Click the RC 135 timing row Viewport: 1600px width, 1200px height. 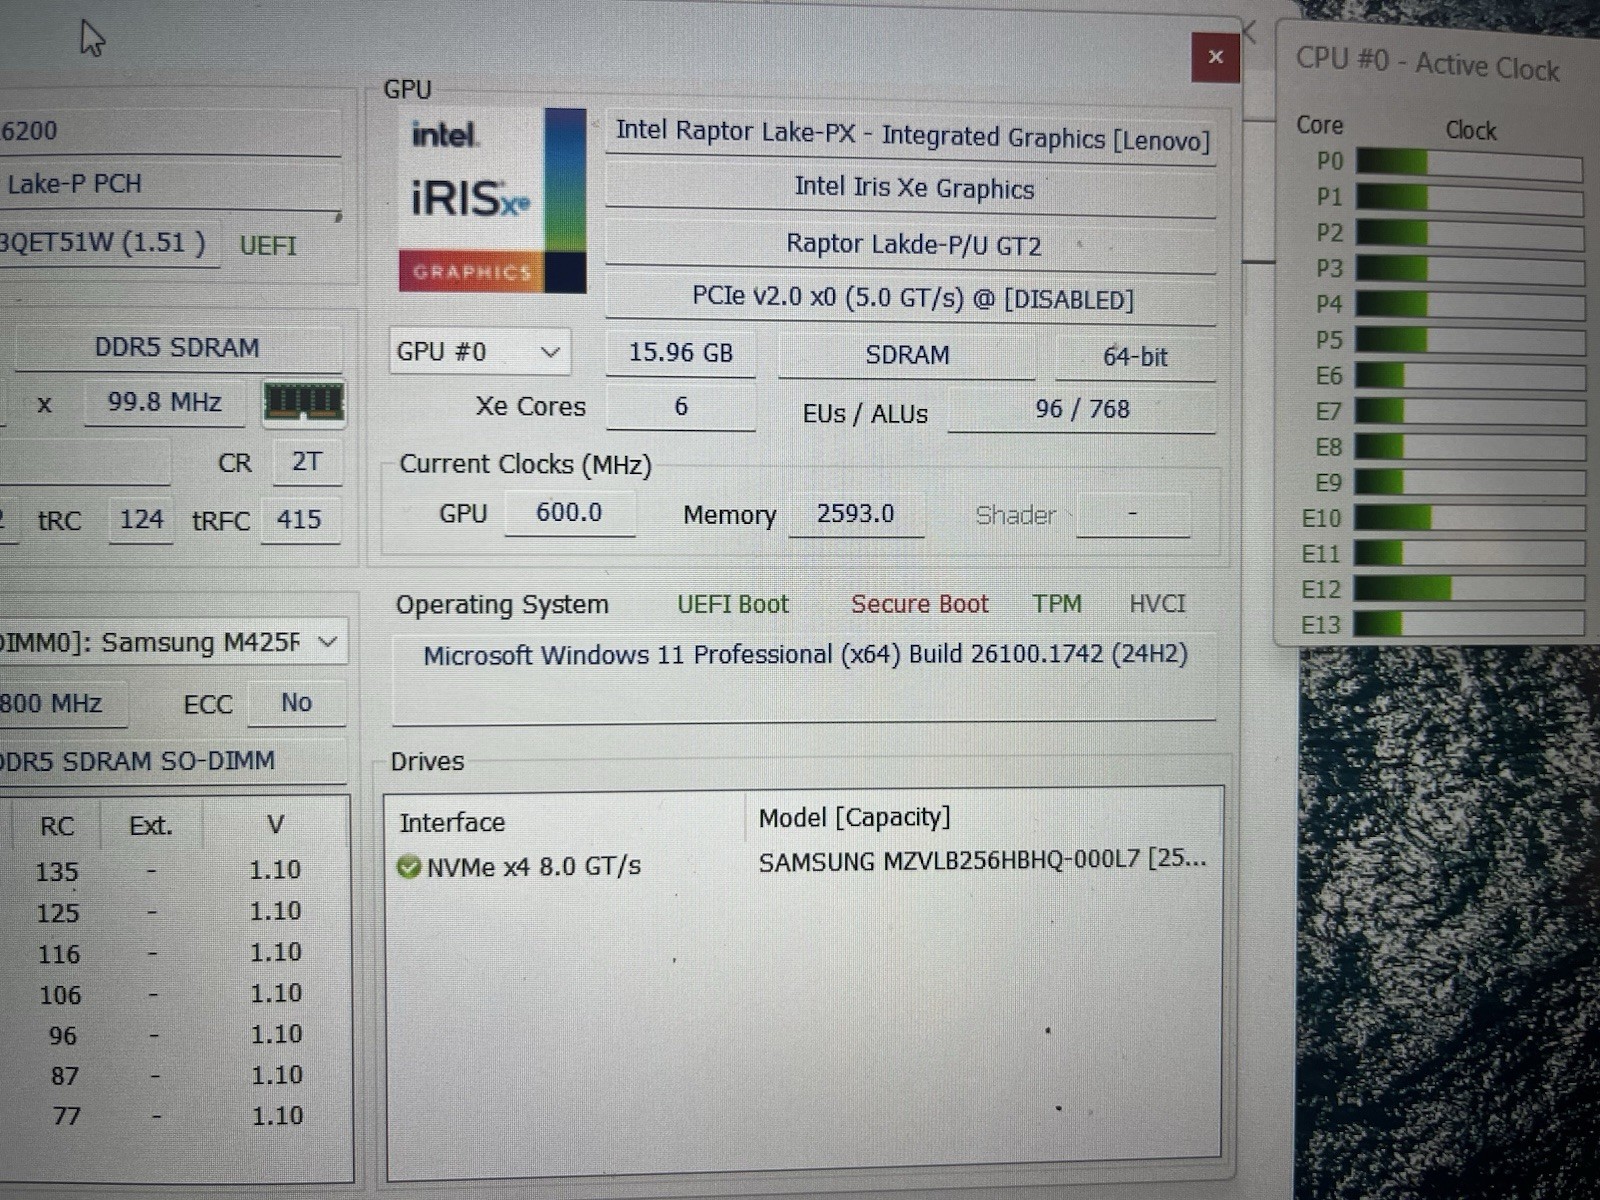176,871
